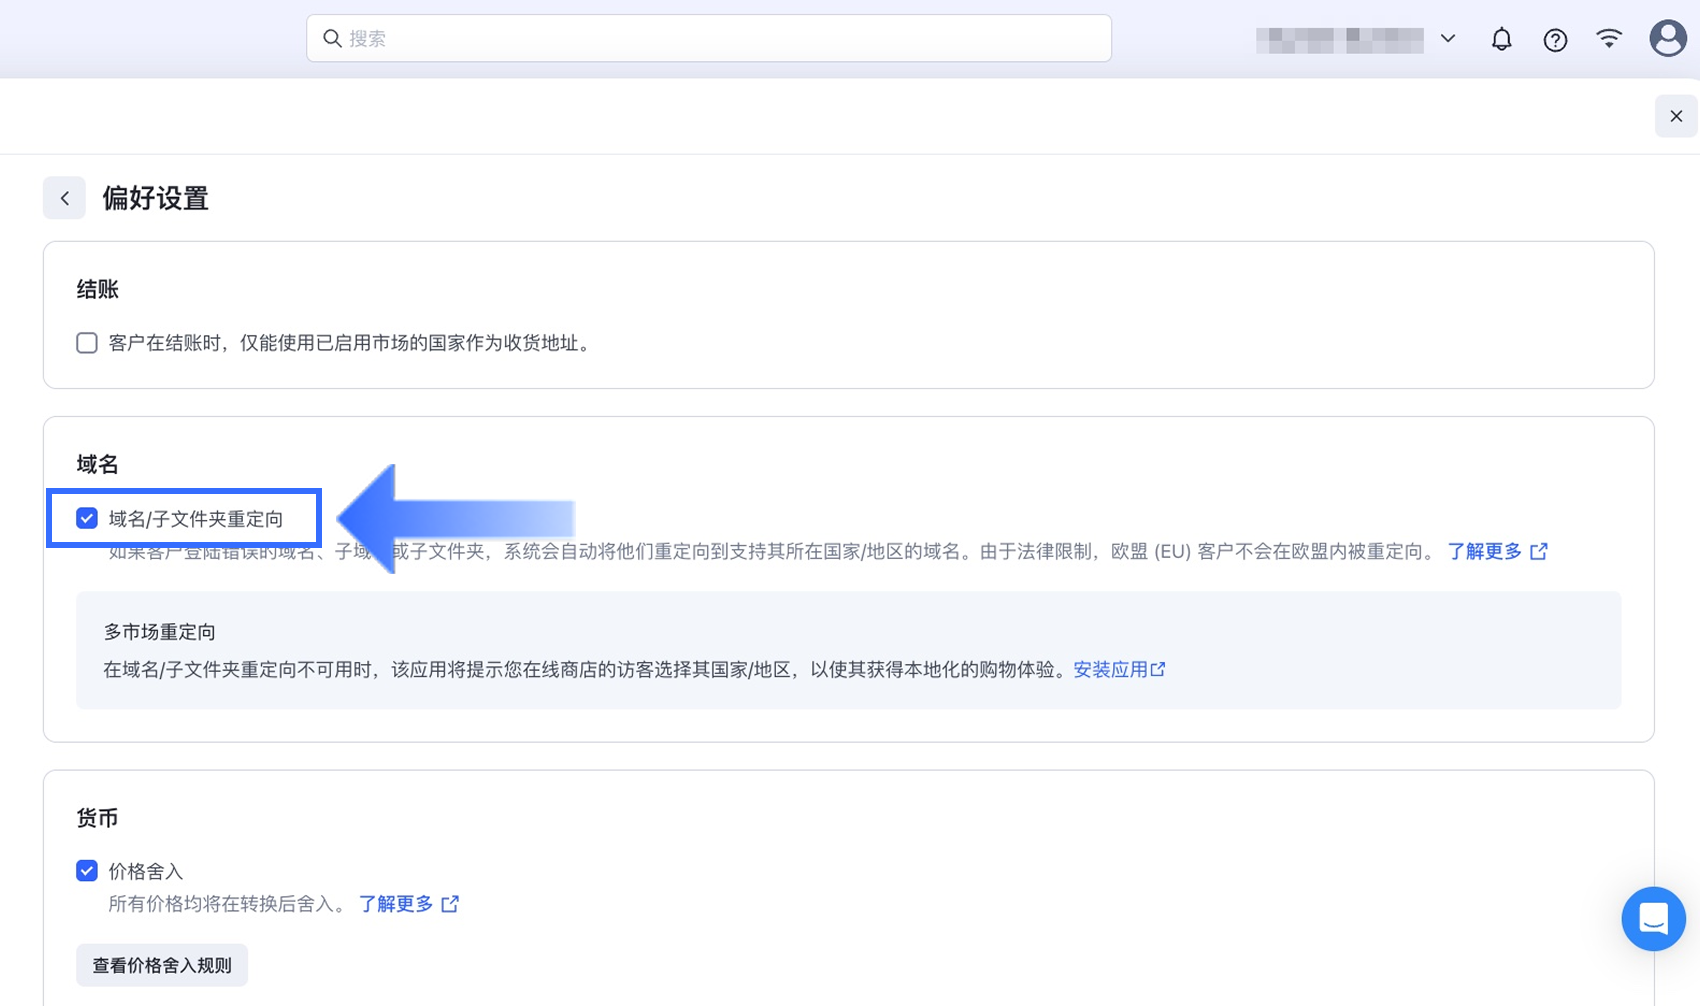
Task: Open the 安装应用 link
Action: pyautogui.click(x=1110, y=668)
